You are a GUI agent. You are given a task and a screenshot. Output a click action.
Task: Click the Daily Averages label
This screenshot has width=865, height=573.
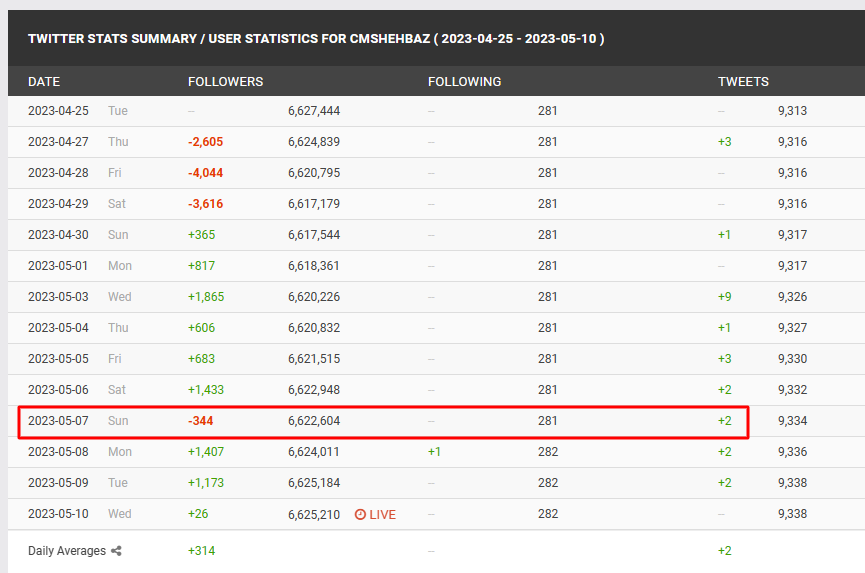click(x=66, y=551)
